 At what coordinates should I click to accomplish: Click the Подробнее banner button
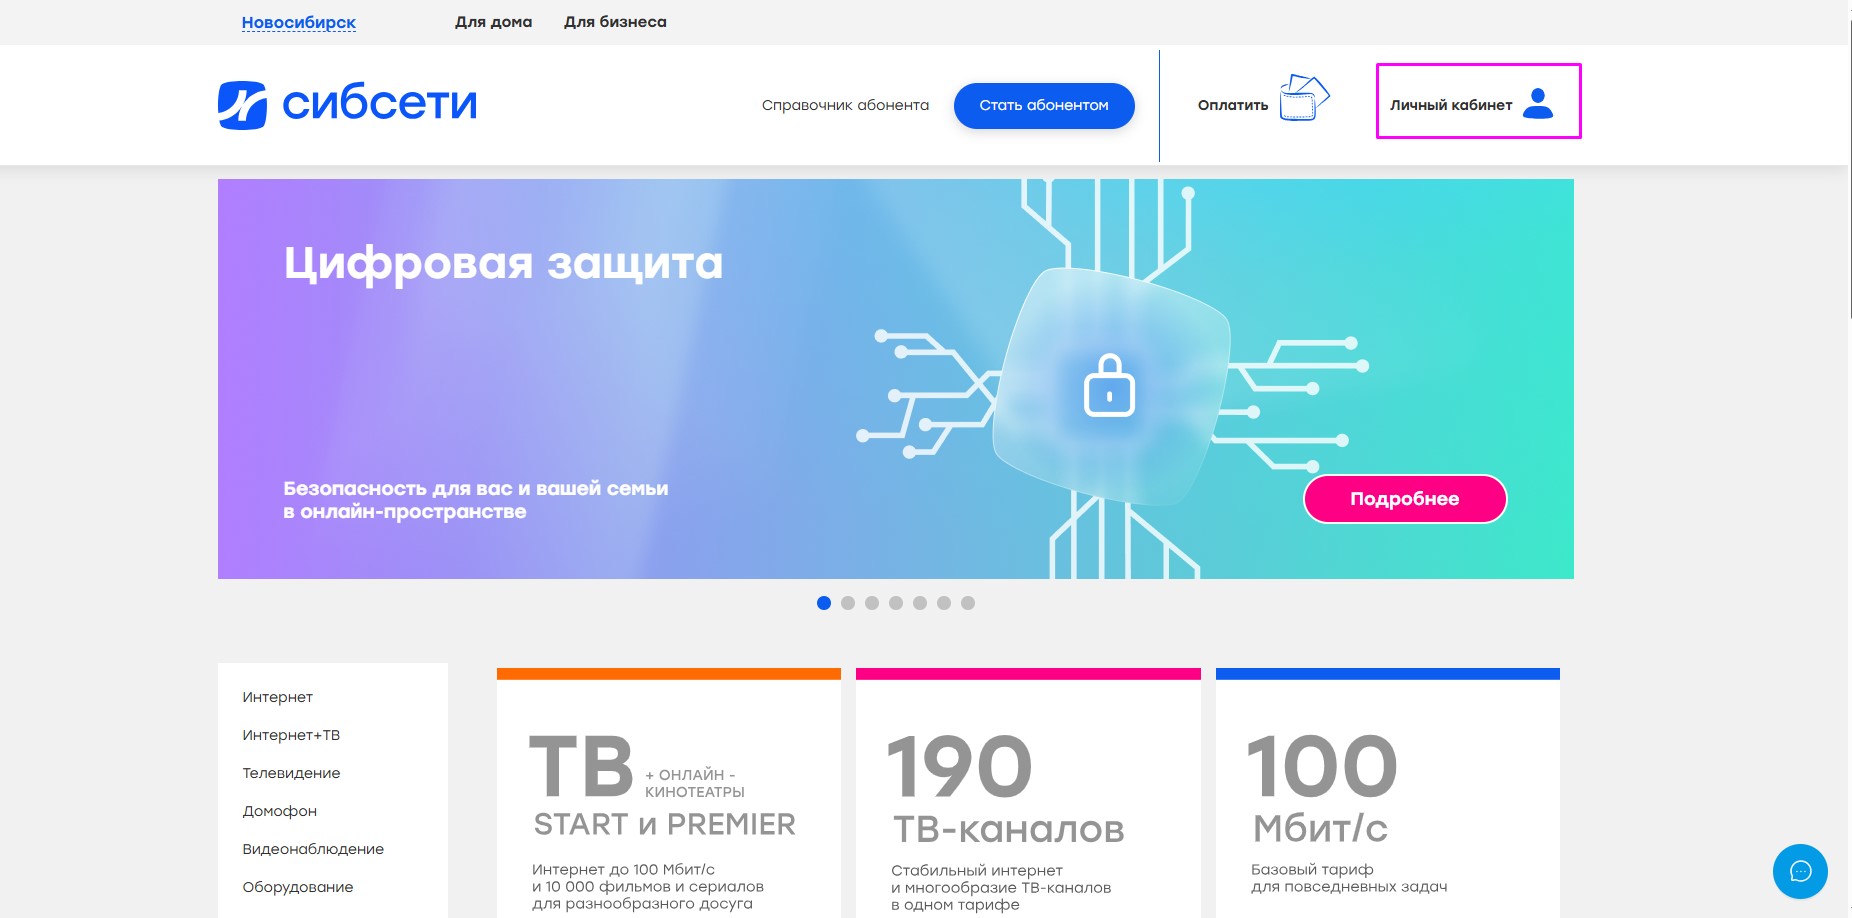1405,499
